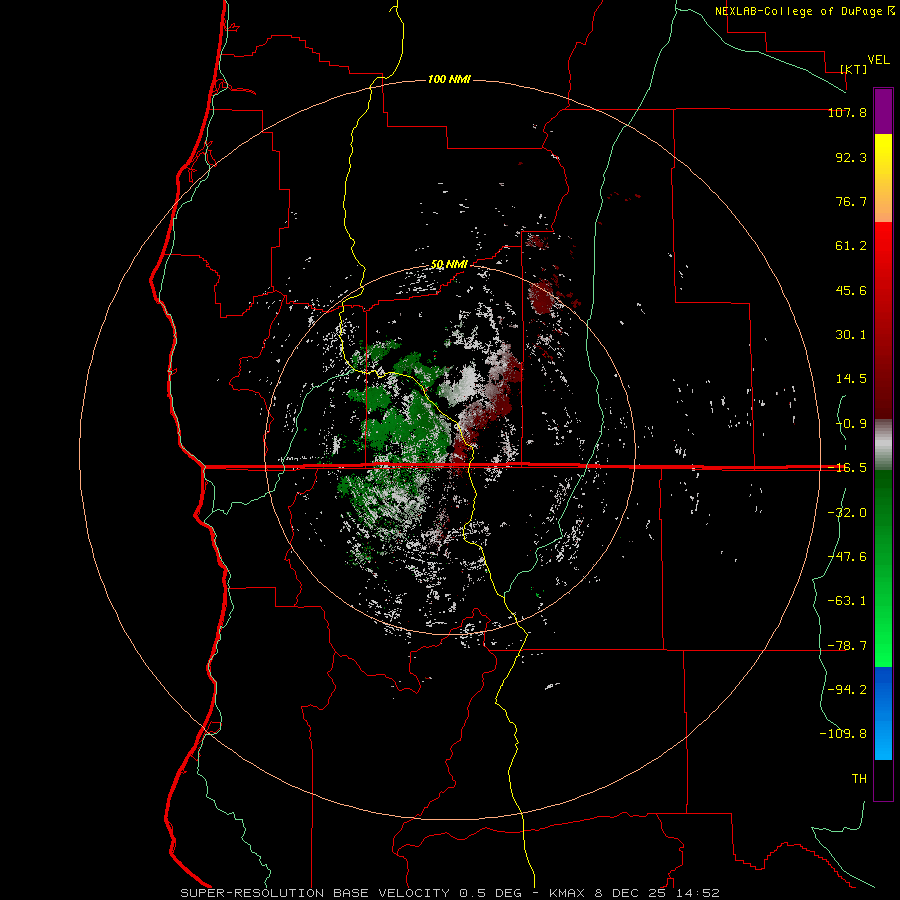
Task: Click the -47.6 velocity scale value
Action: 847,557
